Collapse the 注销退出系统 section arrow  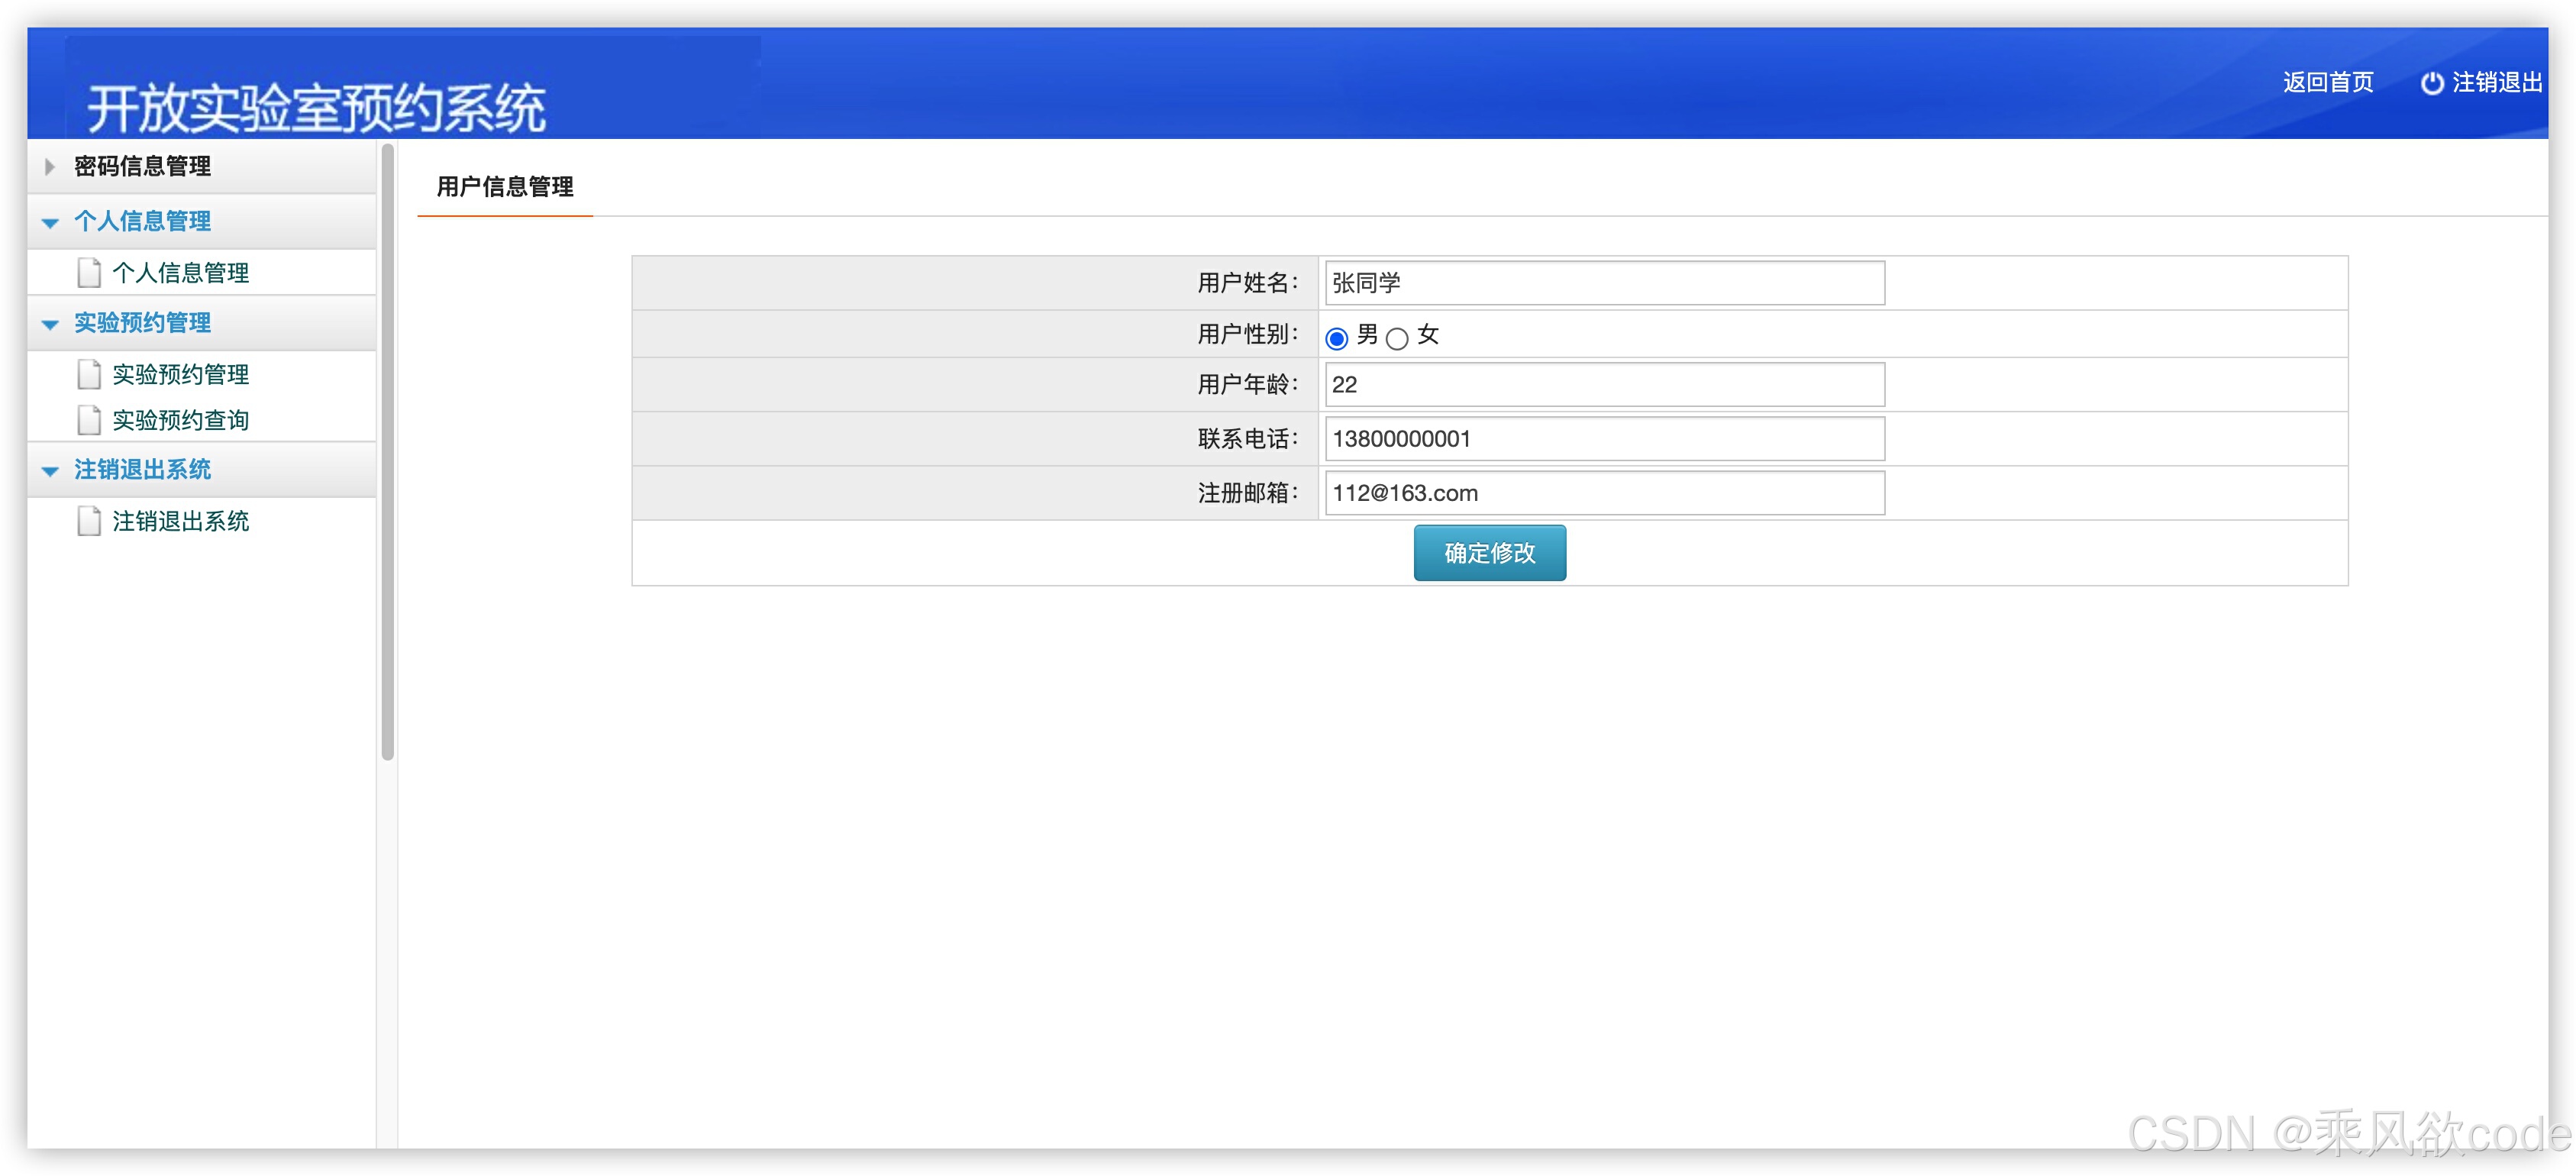coord(50,470)
